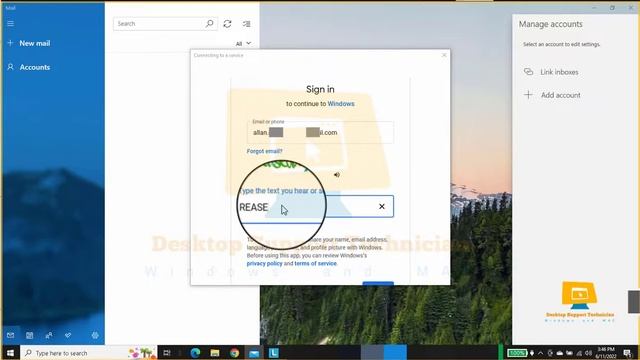Open the Action Center notifications icon

coord(627,353)
